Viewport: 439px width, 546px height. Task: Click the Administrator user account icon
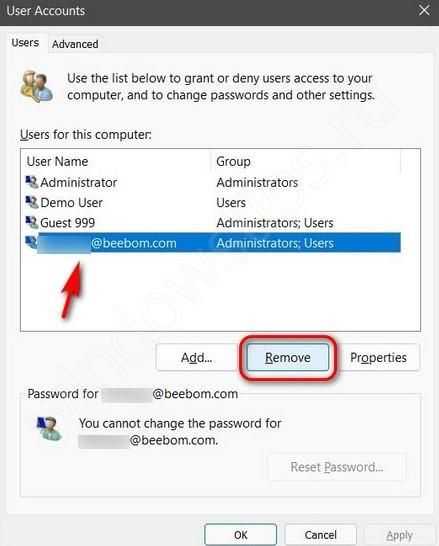(32, 182)
